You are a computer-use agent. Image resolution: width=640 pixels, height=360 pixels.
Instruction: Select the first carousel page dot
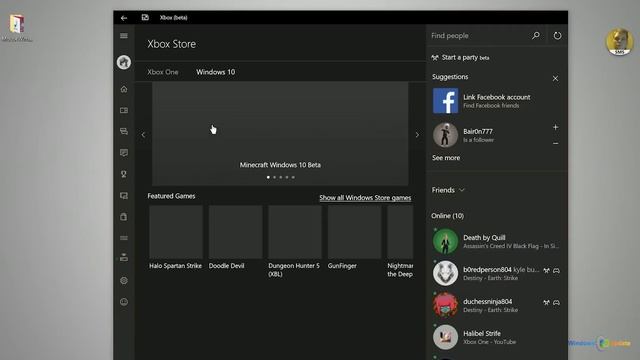pyautogui.click(x=268, y=177)
